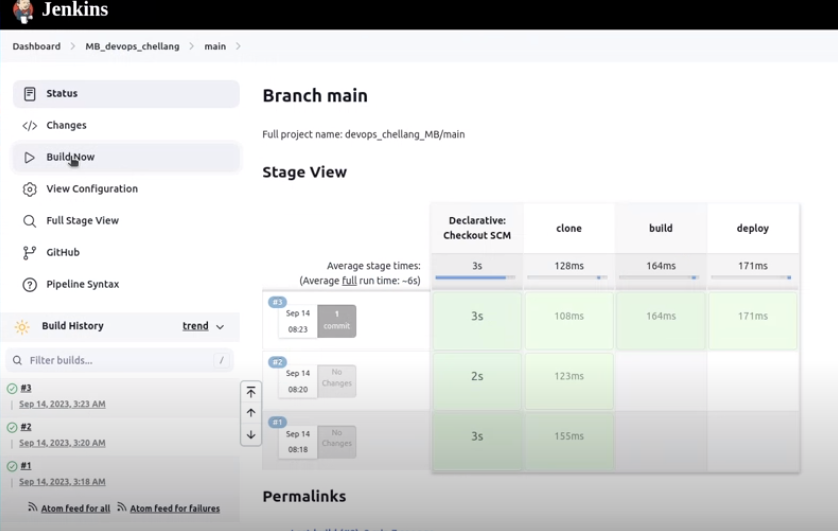Screen dimensions: 838x531
Task: Open Pipeline Syntax page
Action: tap(126, 284)
